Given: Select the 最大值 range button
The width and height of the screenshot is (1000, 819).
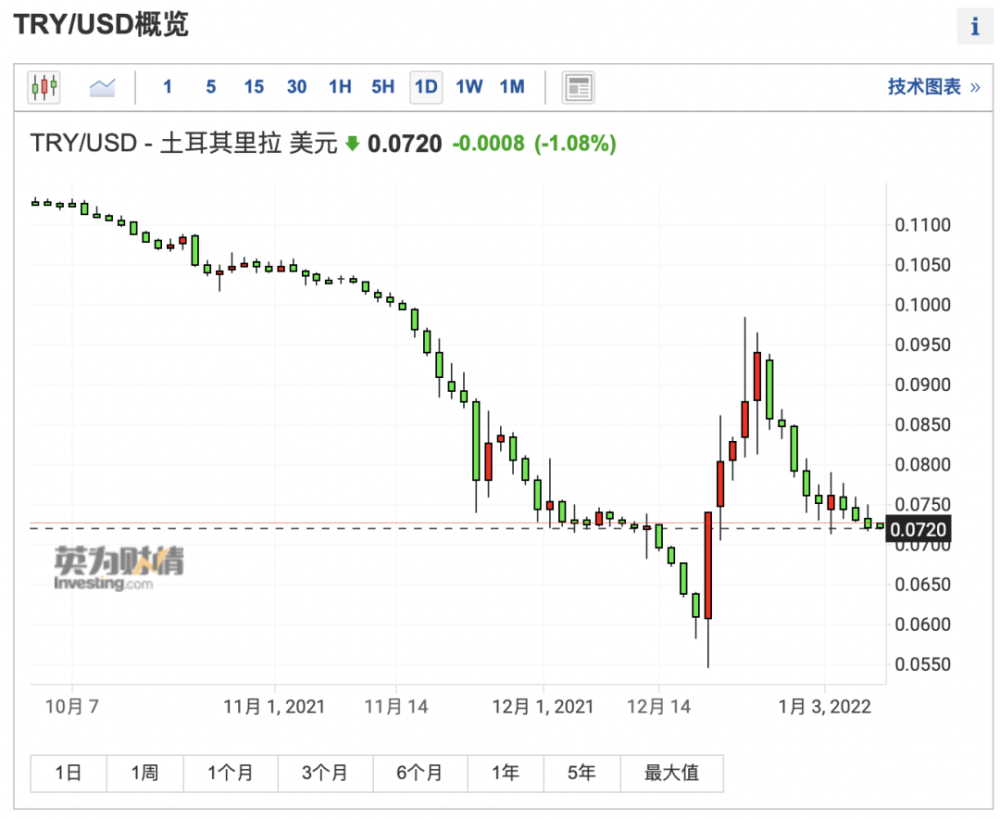Looking at the screenshot, I should click(672, 773).
